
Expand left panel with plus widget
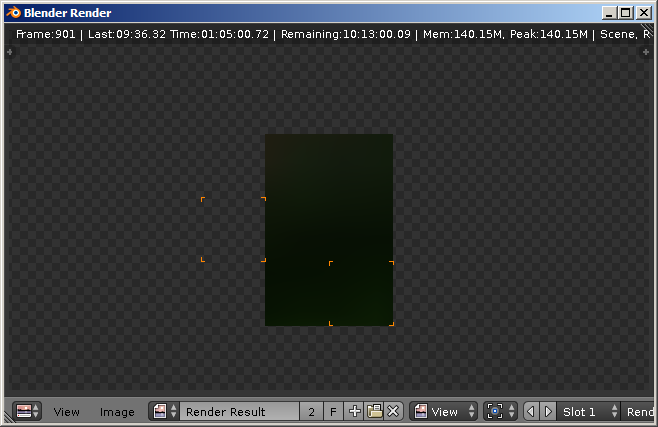pos(10,52)
